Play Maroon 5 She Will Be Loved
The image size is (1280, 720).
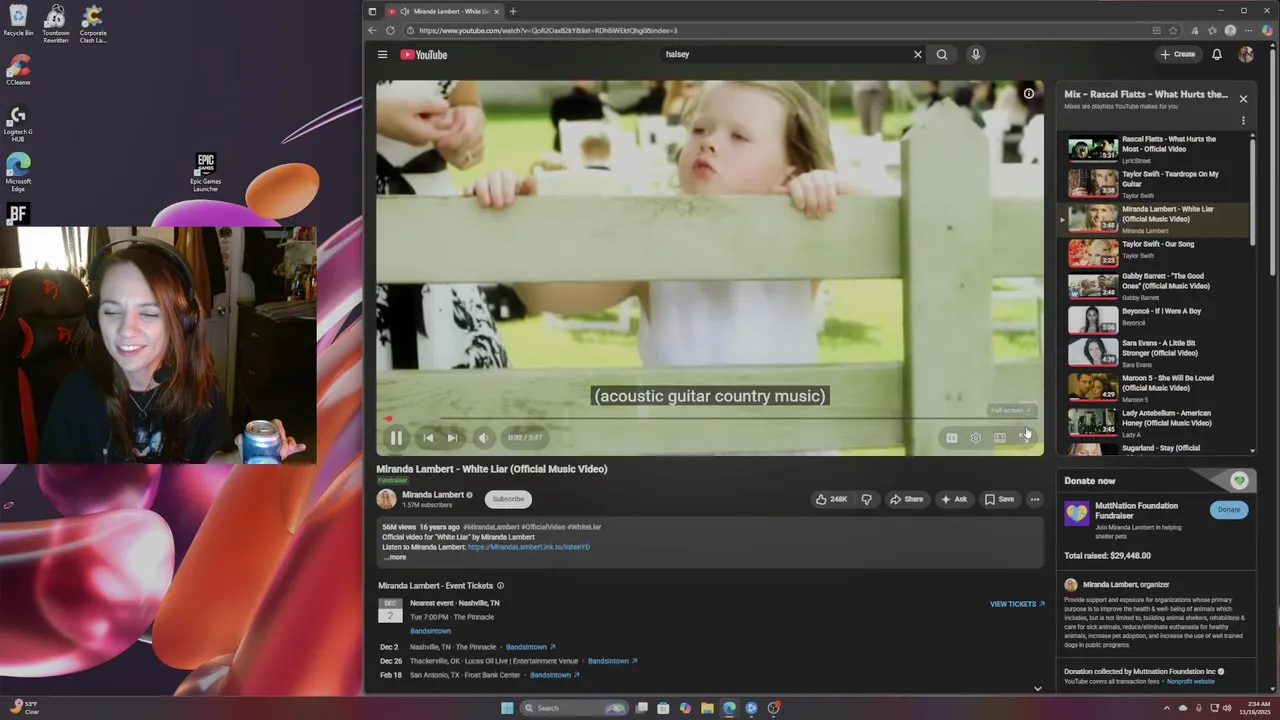[1154, 387]
